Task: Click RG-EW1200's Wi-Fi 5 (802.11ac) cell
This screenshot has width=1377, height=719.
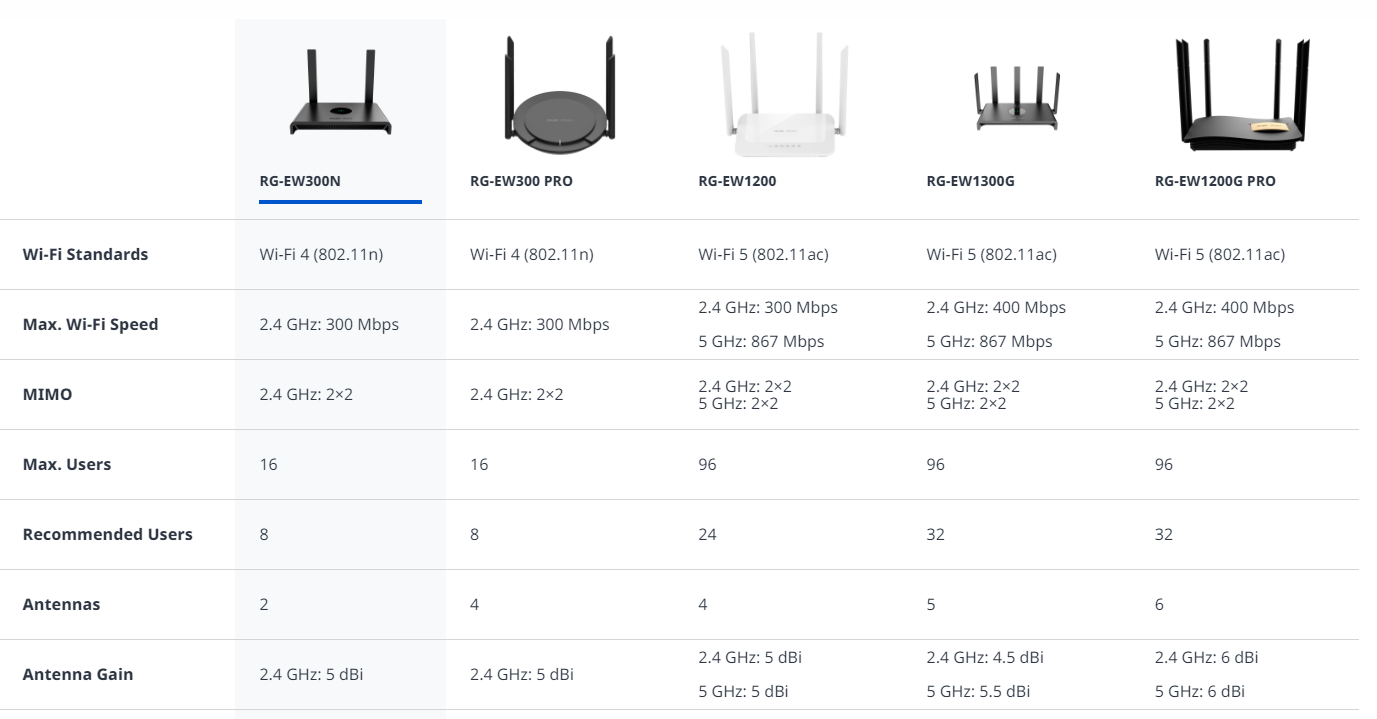Action: tap(763, 254)
